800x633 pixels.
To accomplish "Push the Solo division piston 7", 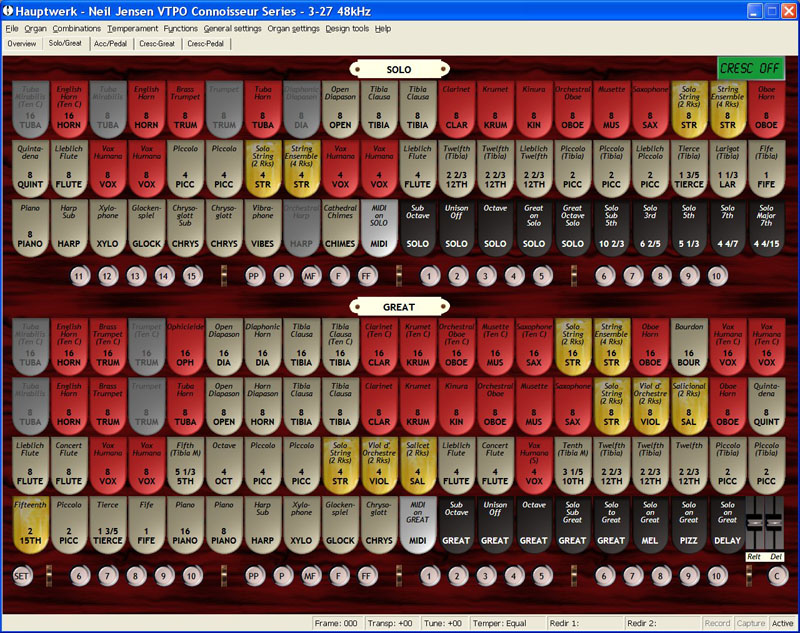I will pyautogui.click(x=632, y=276).
